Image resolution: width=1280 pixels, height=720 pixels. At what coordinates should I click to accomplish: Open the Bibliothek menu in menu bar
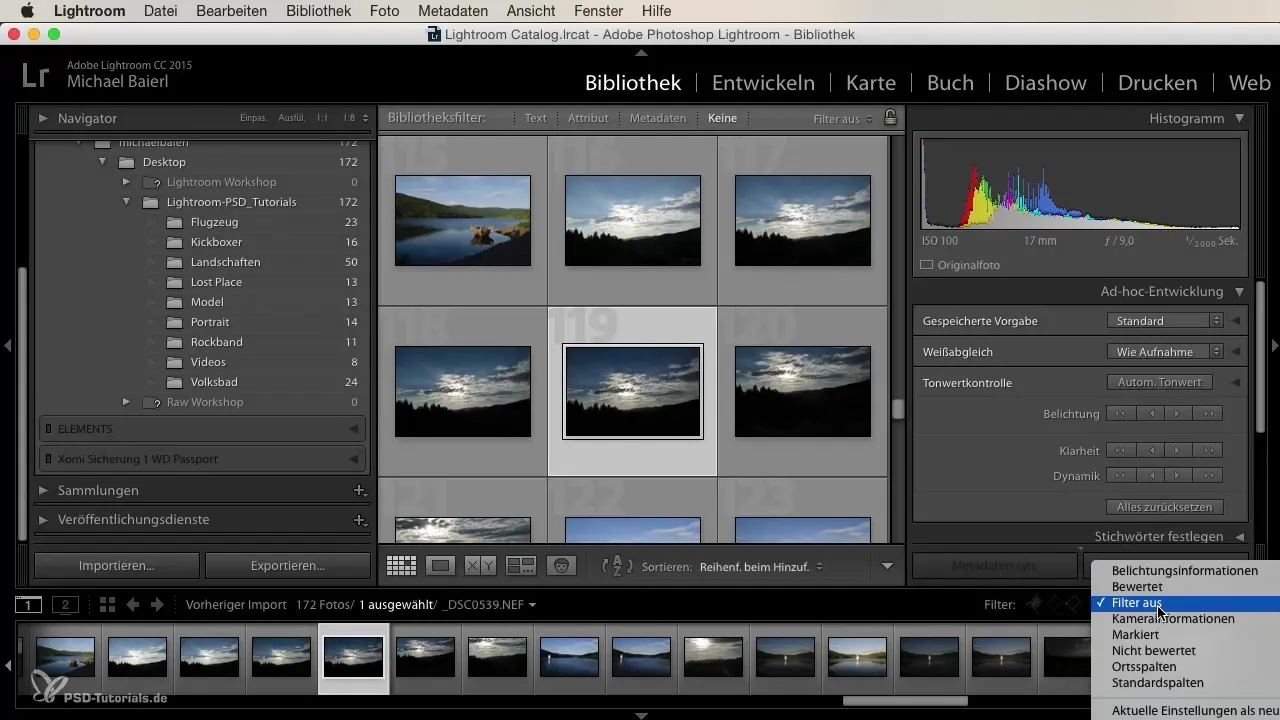318,11
